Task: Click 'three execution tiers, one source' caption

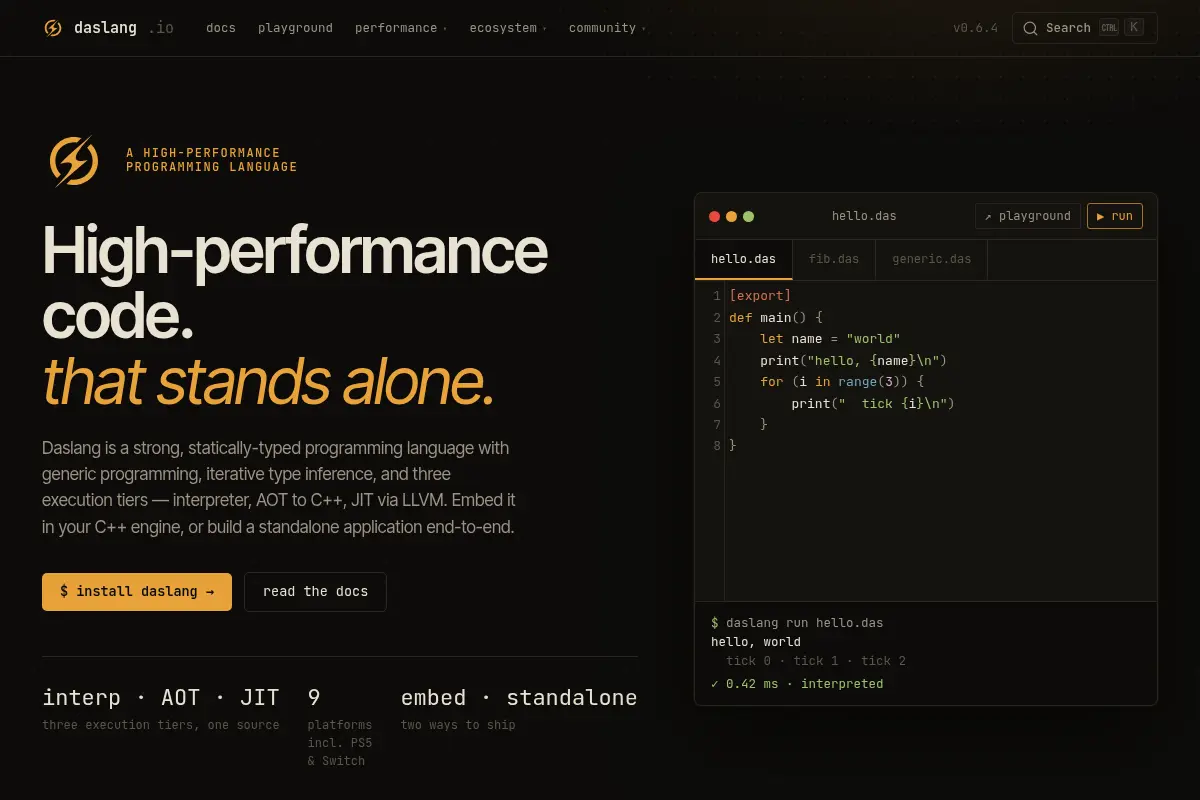Action: 161,725
